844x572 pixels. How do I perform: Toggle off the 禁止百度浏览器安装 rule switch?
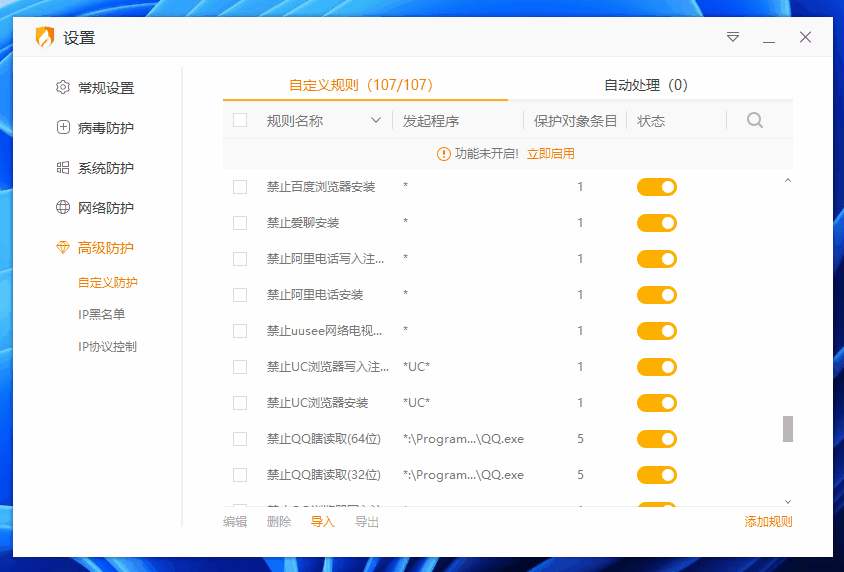(657, 187)
